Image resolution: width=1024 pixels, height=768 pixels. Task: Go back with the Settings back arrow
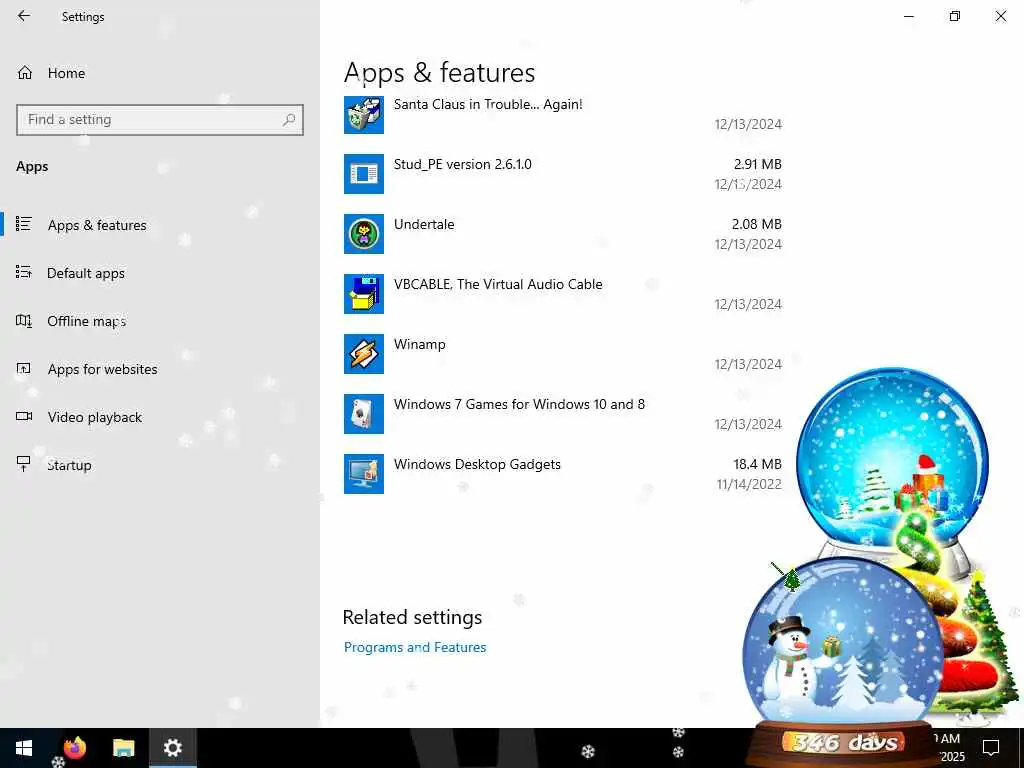[x=24, y=16]
